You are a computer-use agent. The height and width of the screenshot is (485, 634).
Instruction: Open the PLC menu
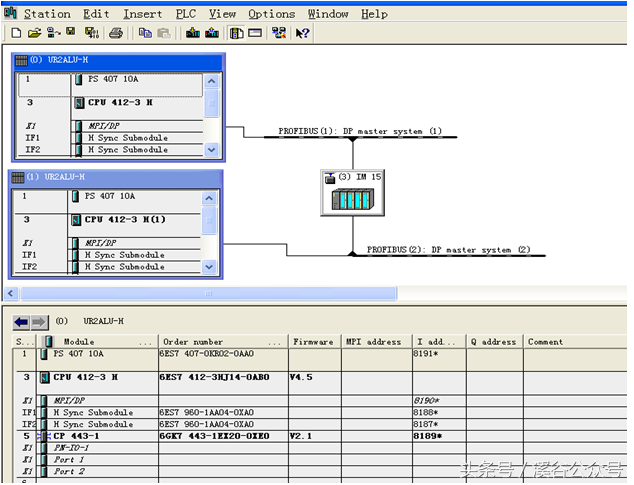coord(186,14)
